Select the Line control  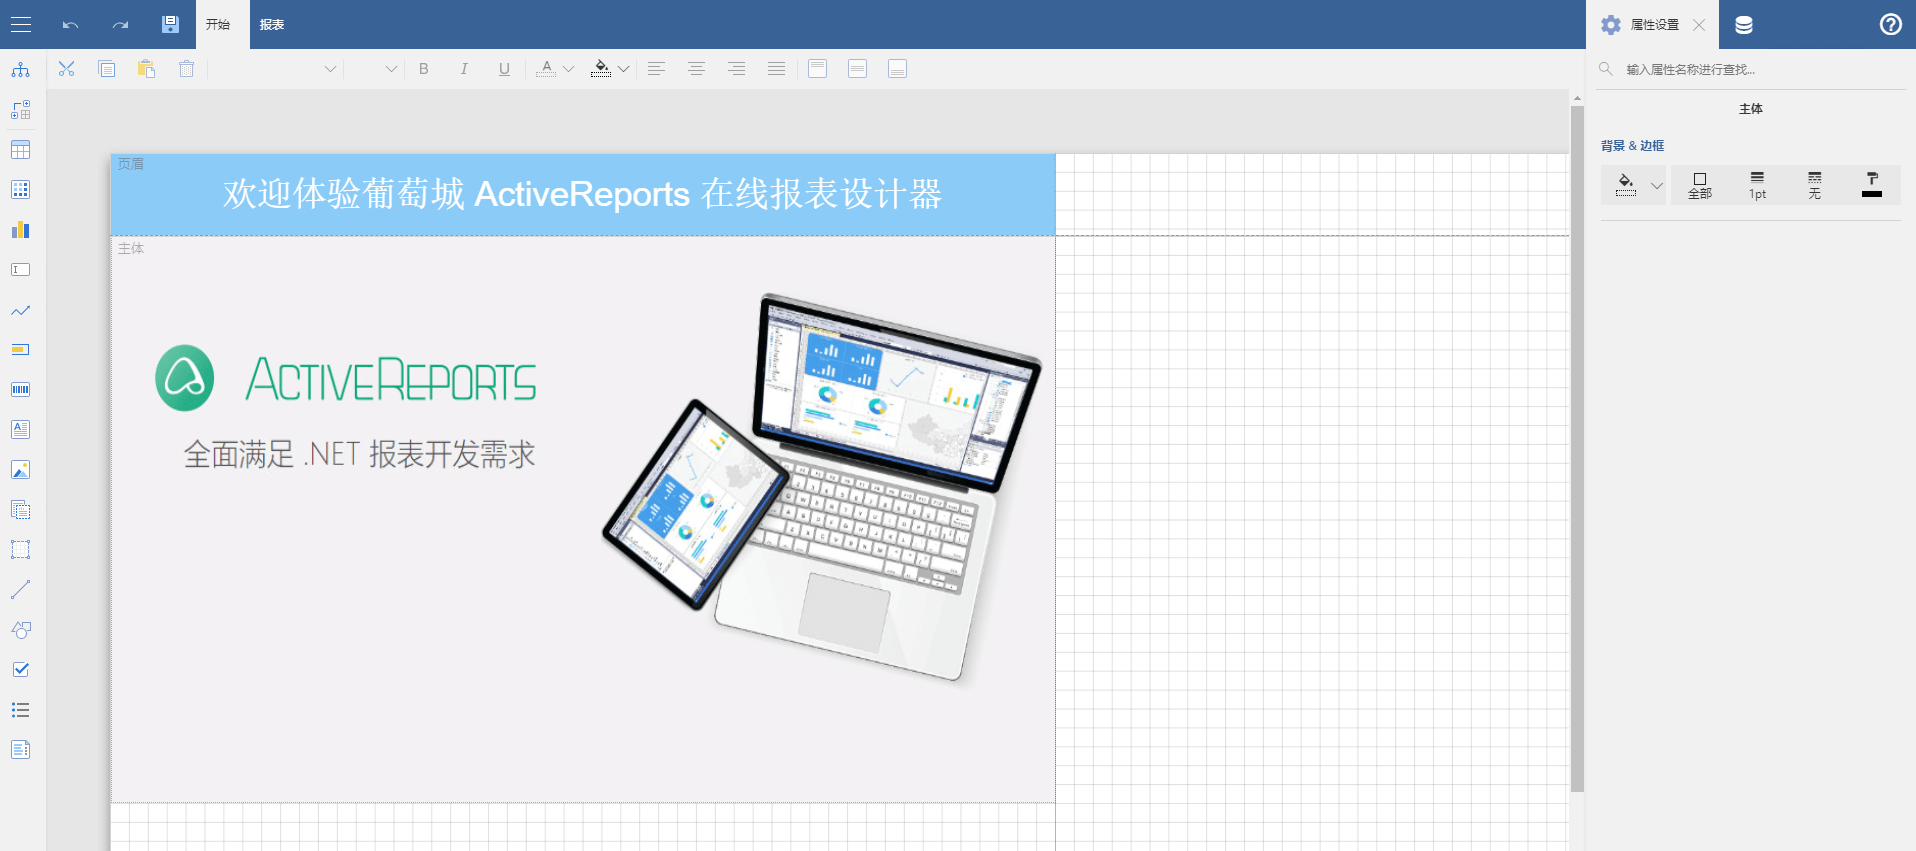pyautogui.click(x=20, y=590)
